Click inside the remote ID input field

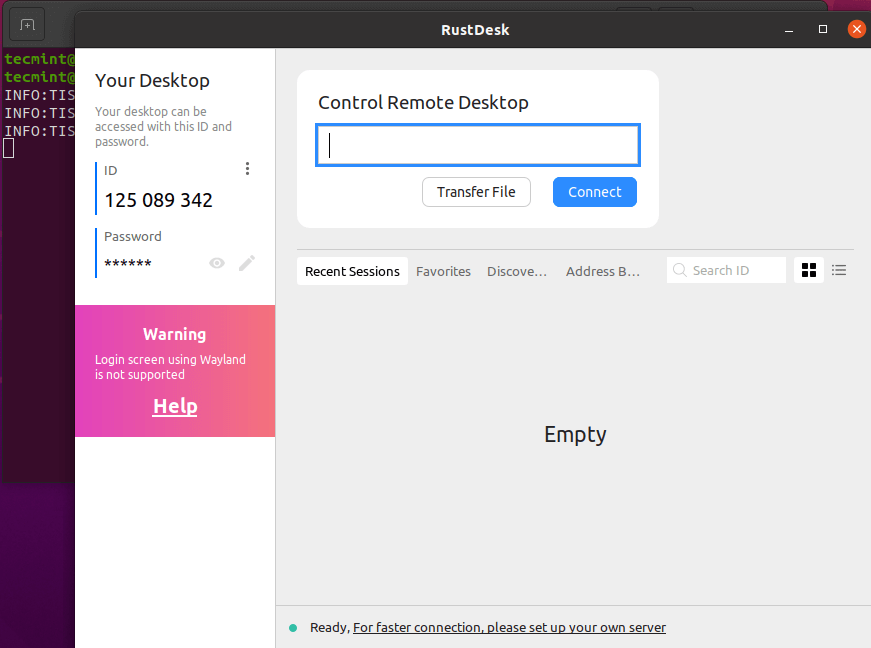pyautogui.click(x=477, y=145)
